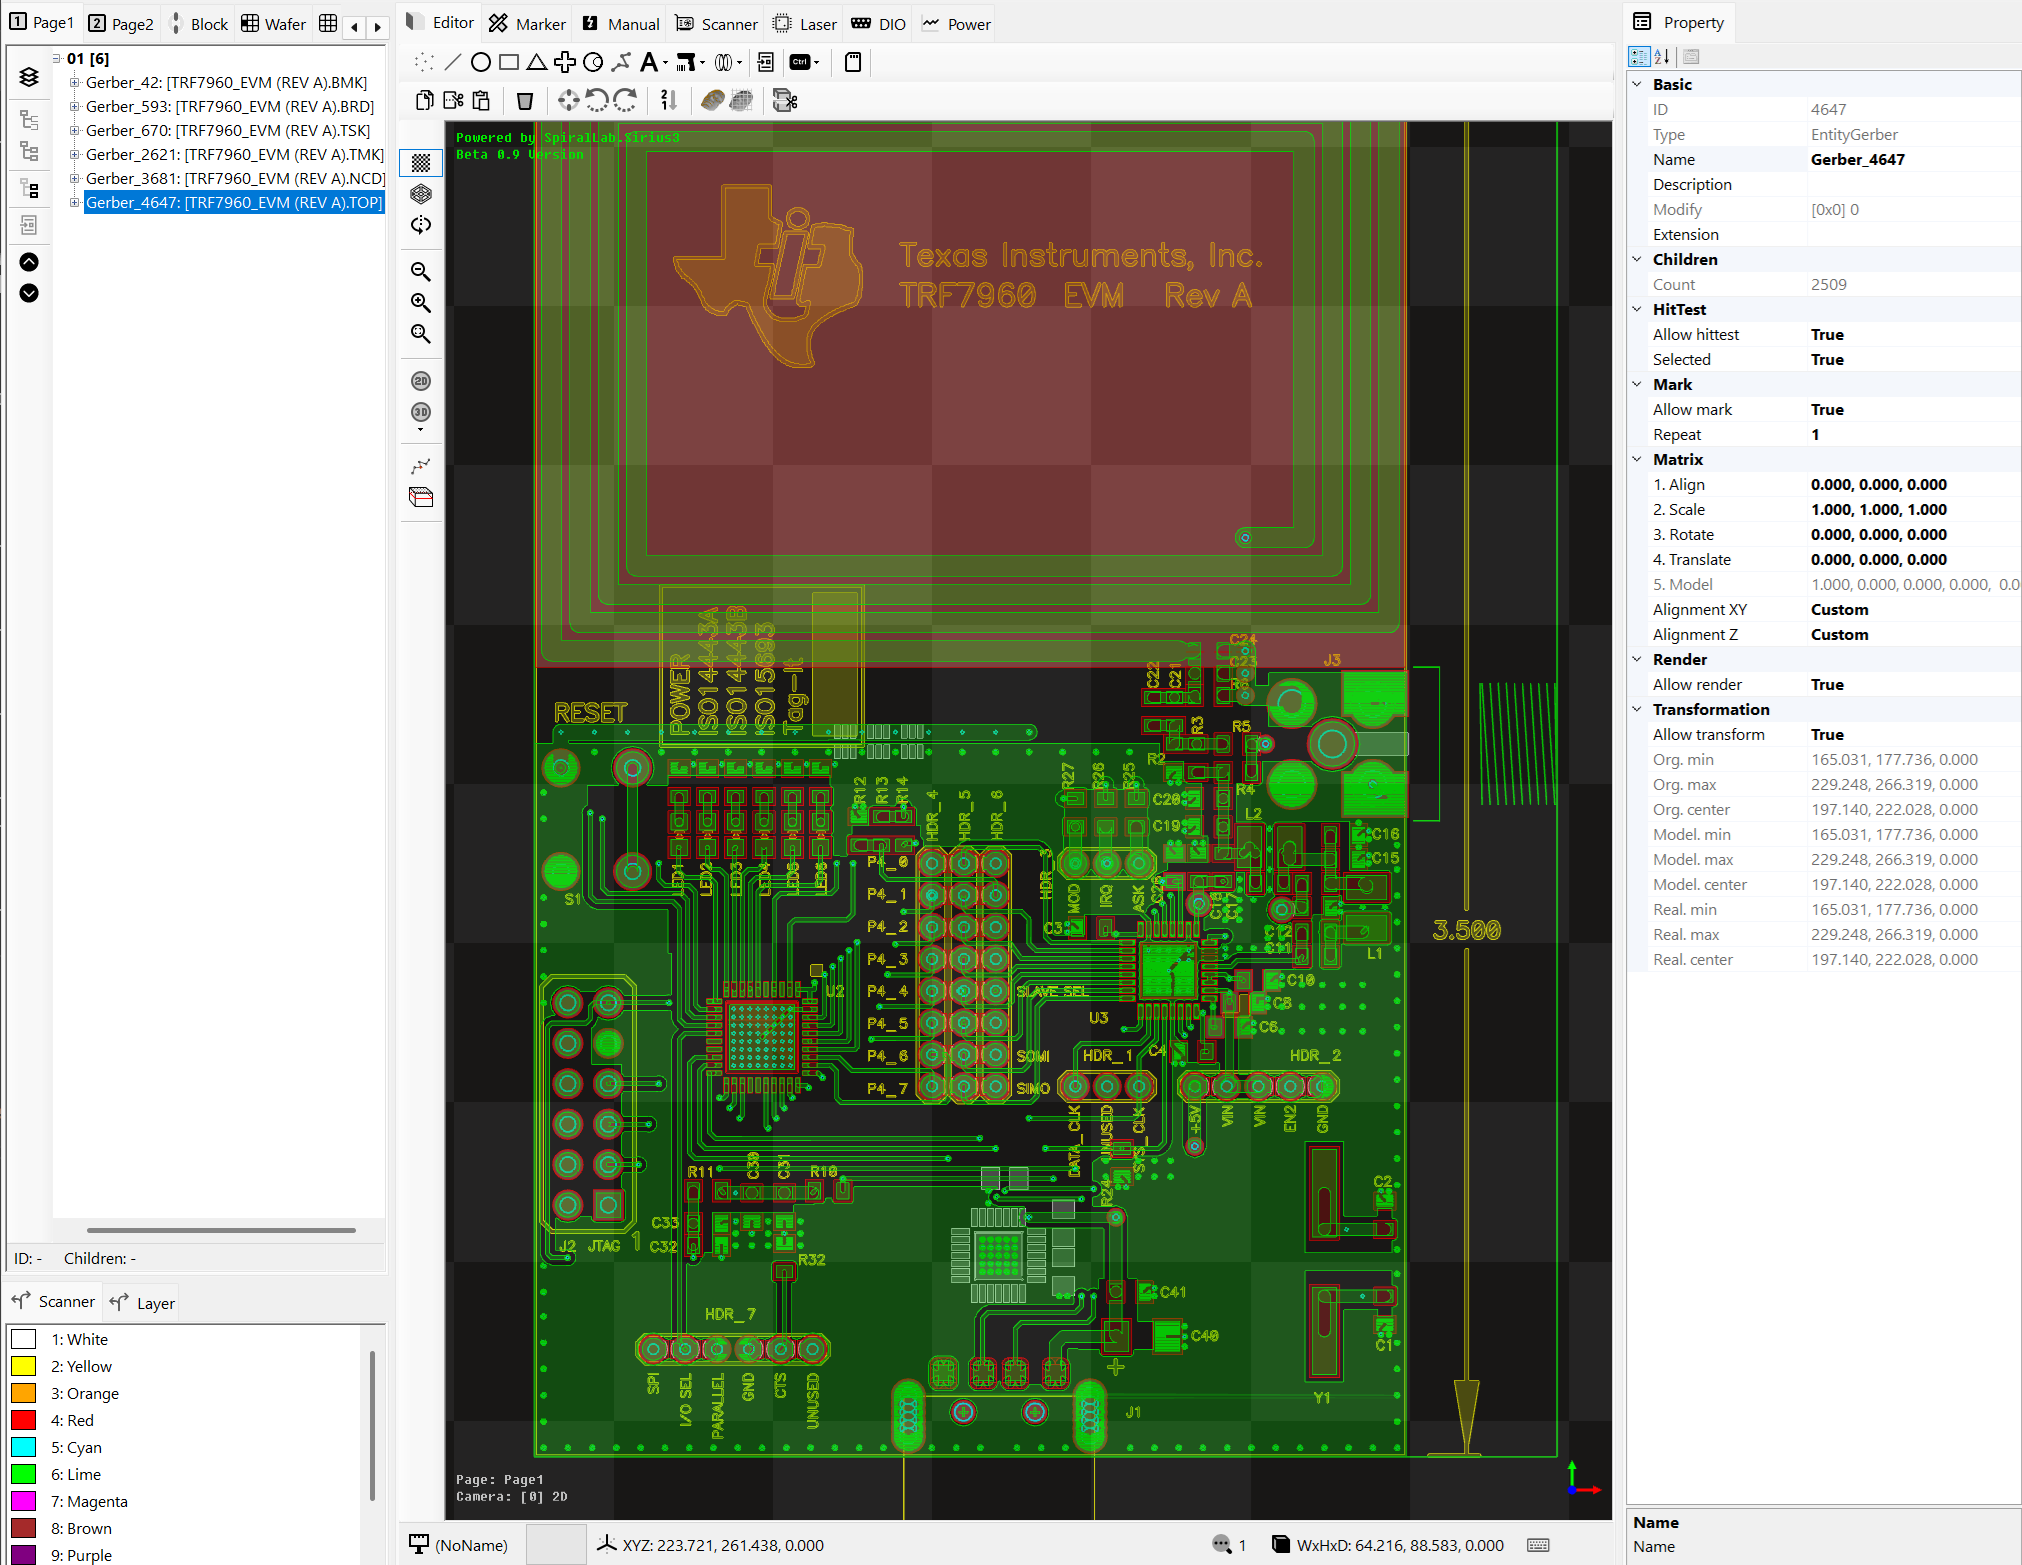Select the circle drawing tool
The width and height of the screenshot is (2022, 1565).
(480, 63)
